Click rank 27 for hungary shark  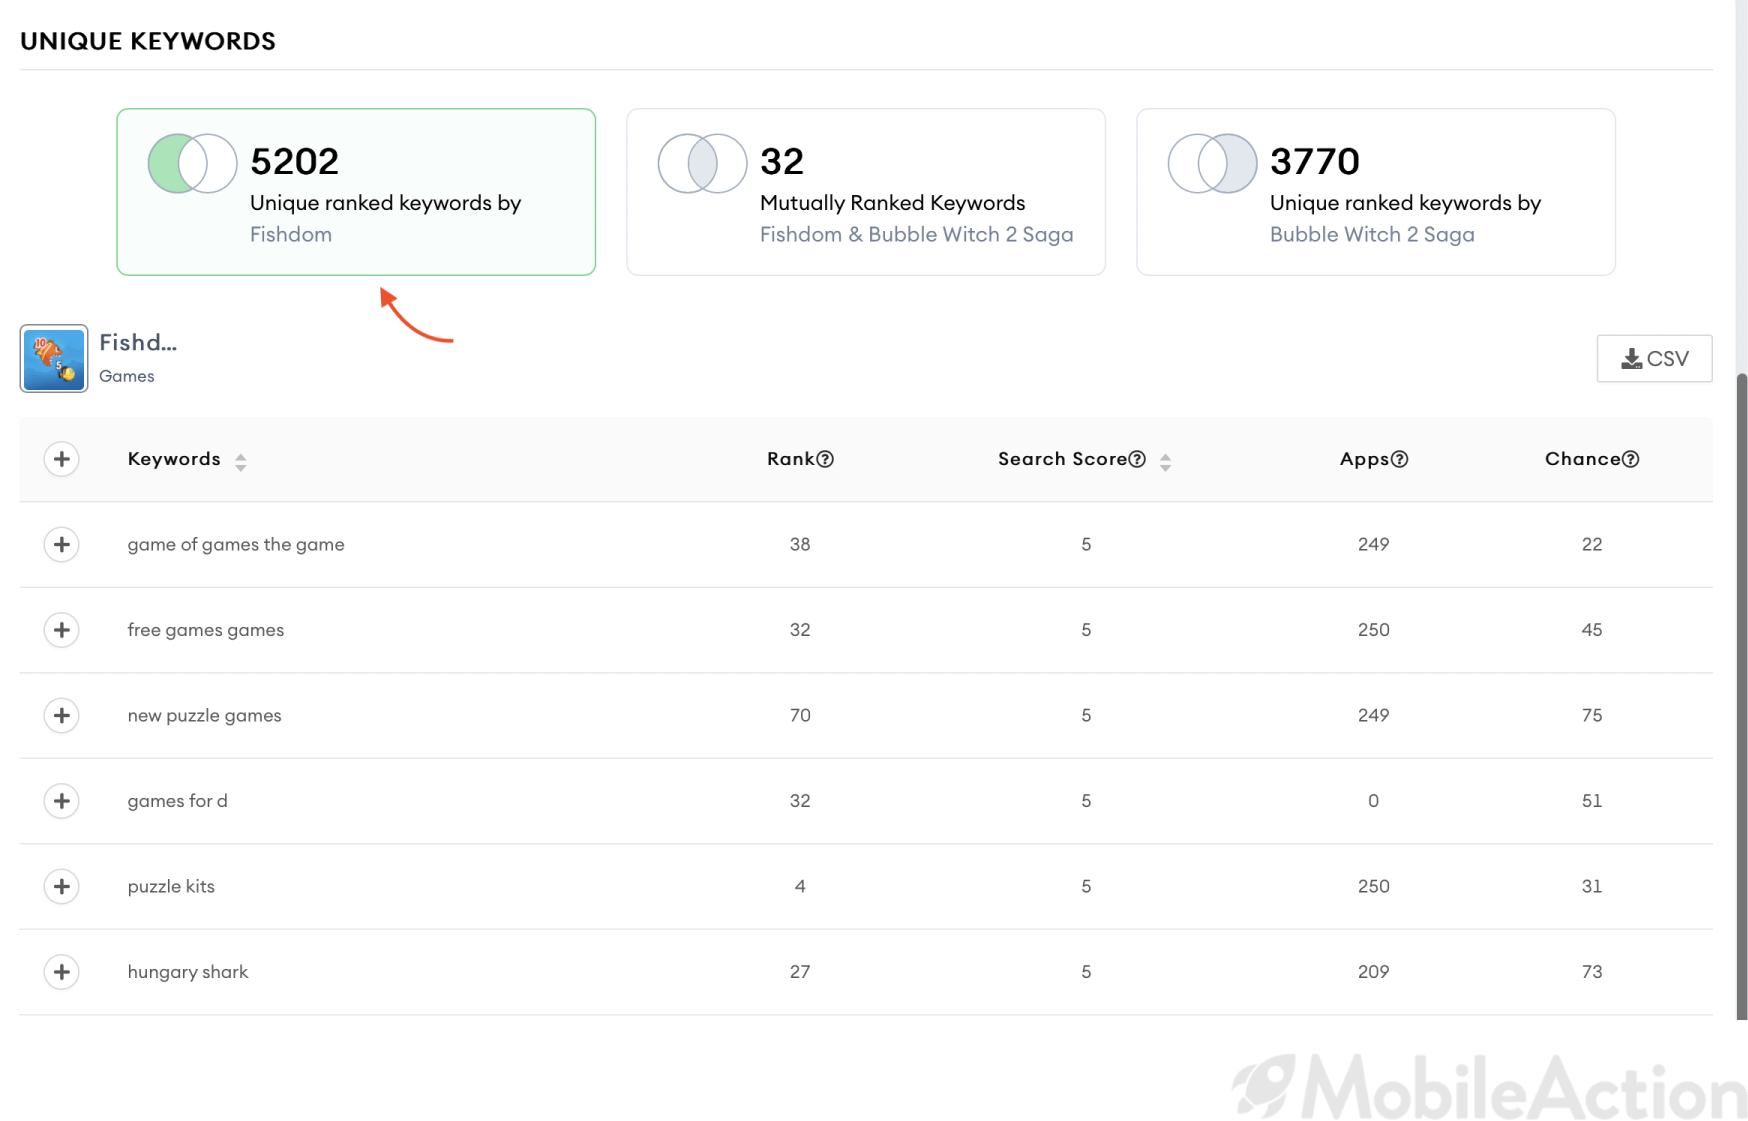pos(800,972)
